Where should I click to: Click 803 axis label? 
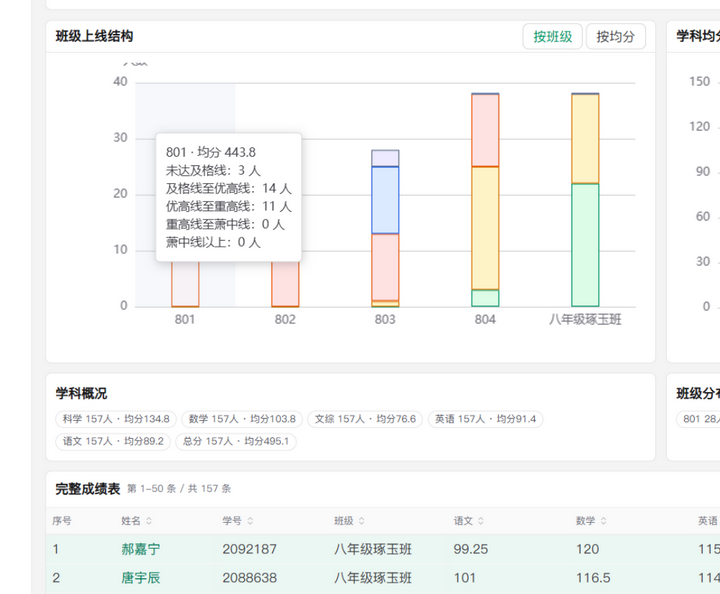(x=385, y=319)
